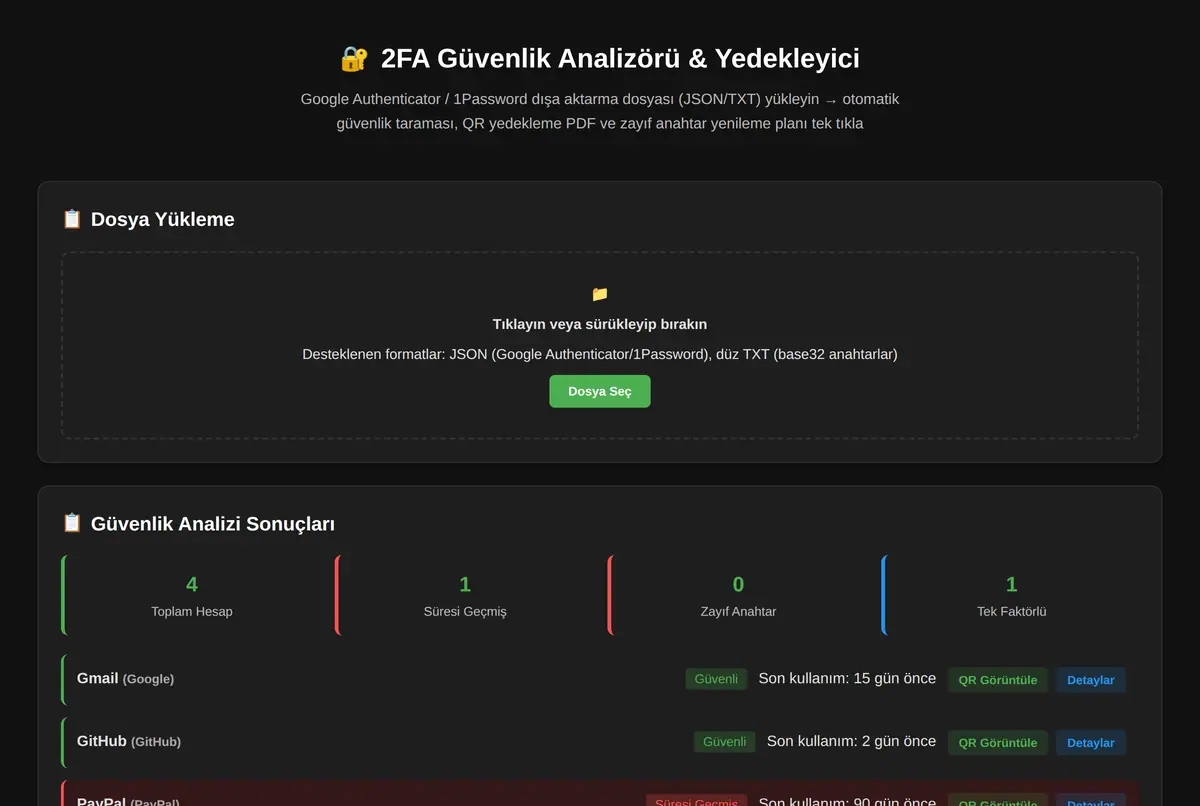Click the 'Desteklenen formatlar' description line
Screen dimensions: 1200x806
600,354
